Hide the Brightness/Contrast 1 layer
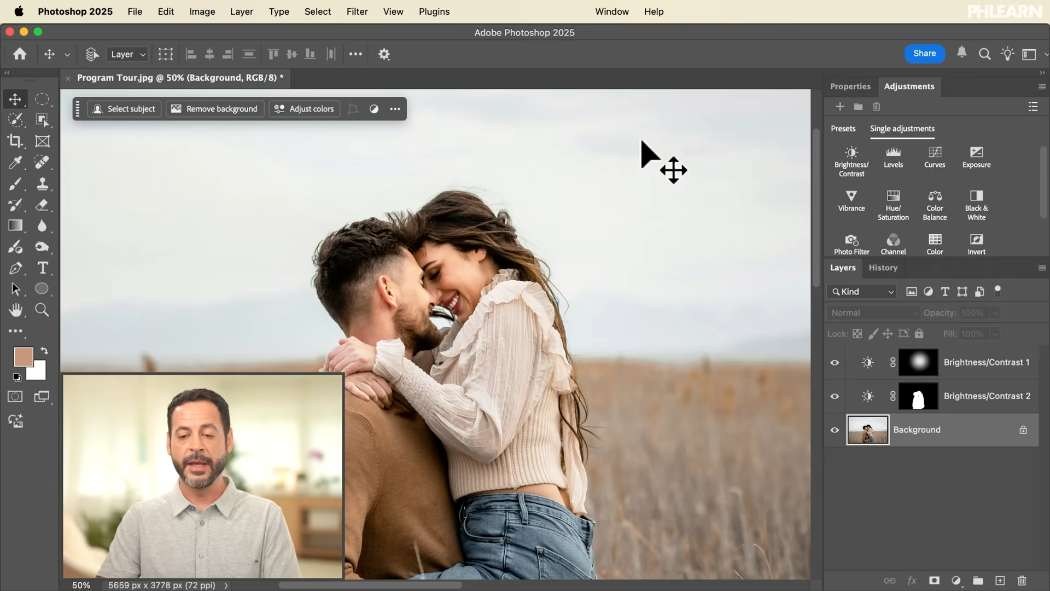This screenshot has height=591, width=1050. point(834,362)
